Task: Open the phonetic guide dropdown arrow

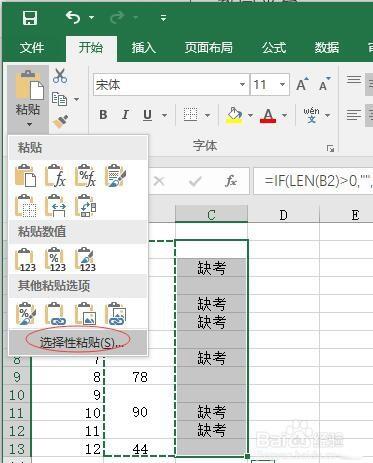Action: point(327,115)
